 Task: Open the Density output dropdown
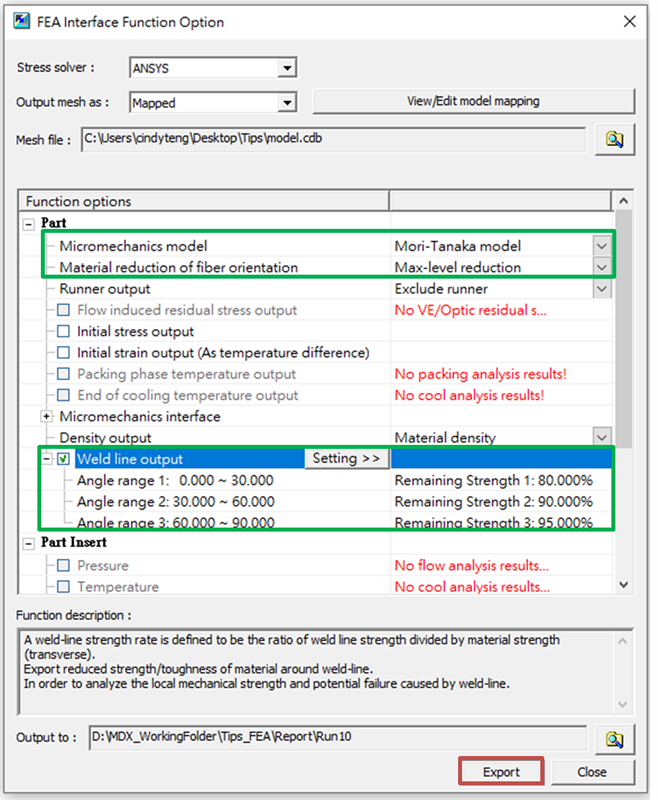[600, 437]
